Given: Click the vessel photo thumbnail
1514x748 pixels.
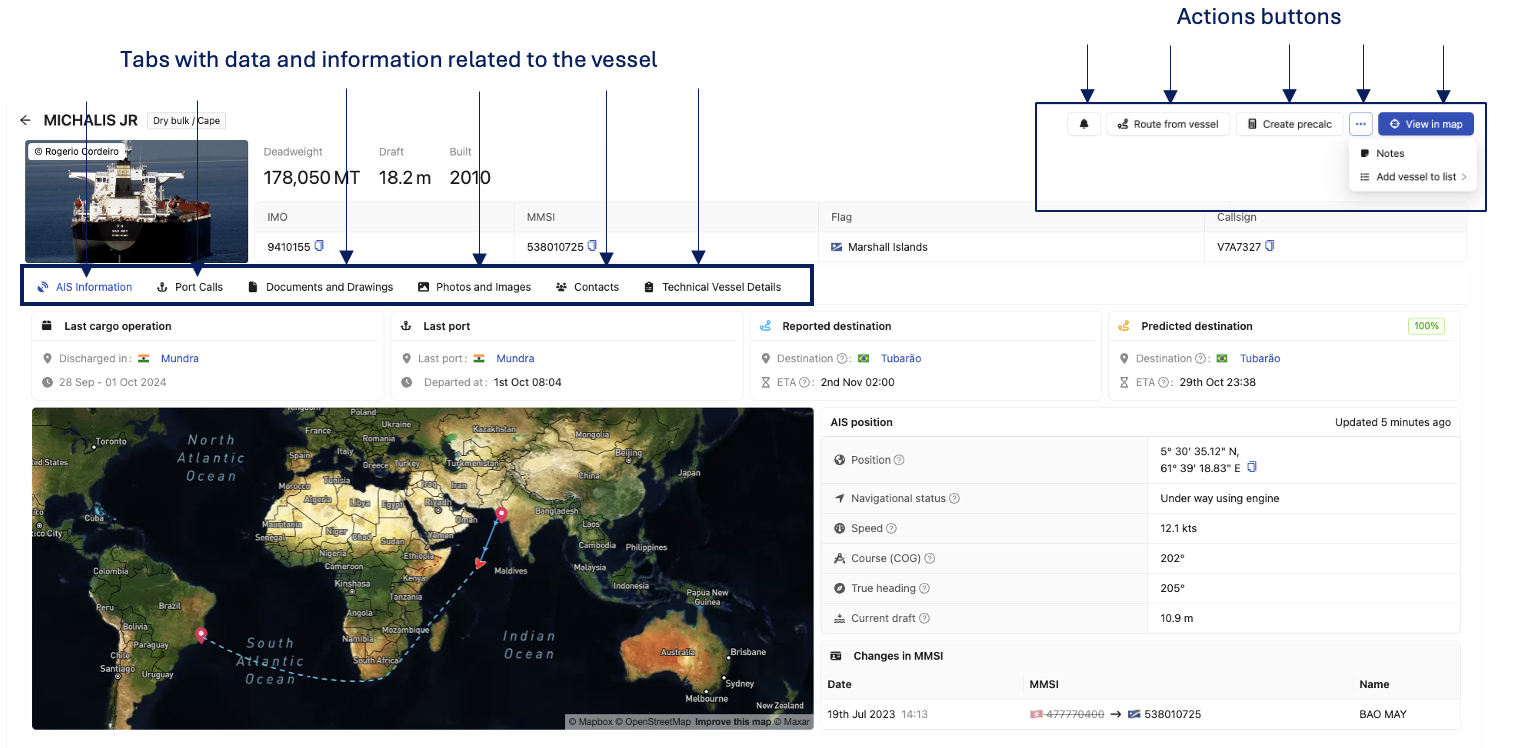Looking at the screenshot, I should pos(136,201).
